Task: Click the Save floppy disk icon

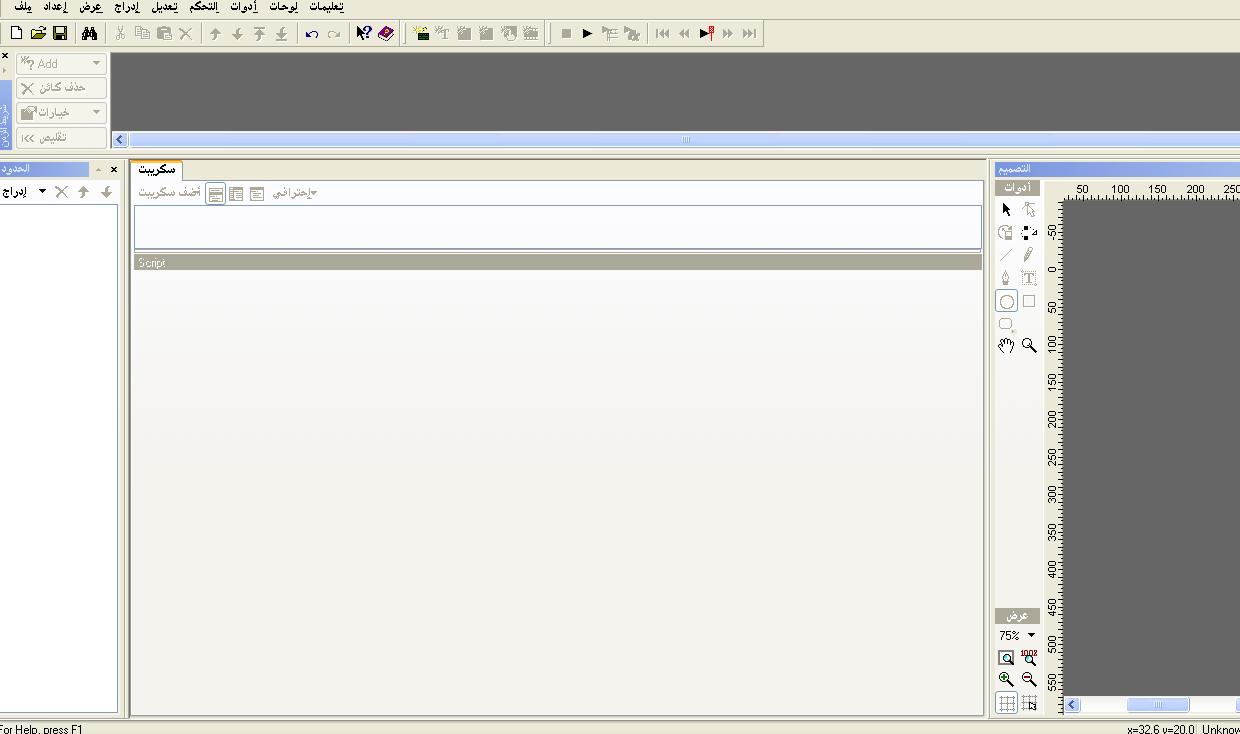Action: pyautogui.click(x=60, y=34)
